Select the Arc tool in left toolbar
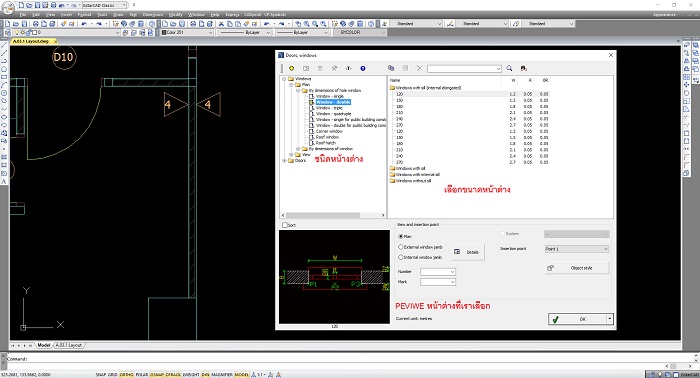 pyautogui.click(x=4, y=85)
